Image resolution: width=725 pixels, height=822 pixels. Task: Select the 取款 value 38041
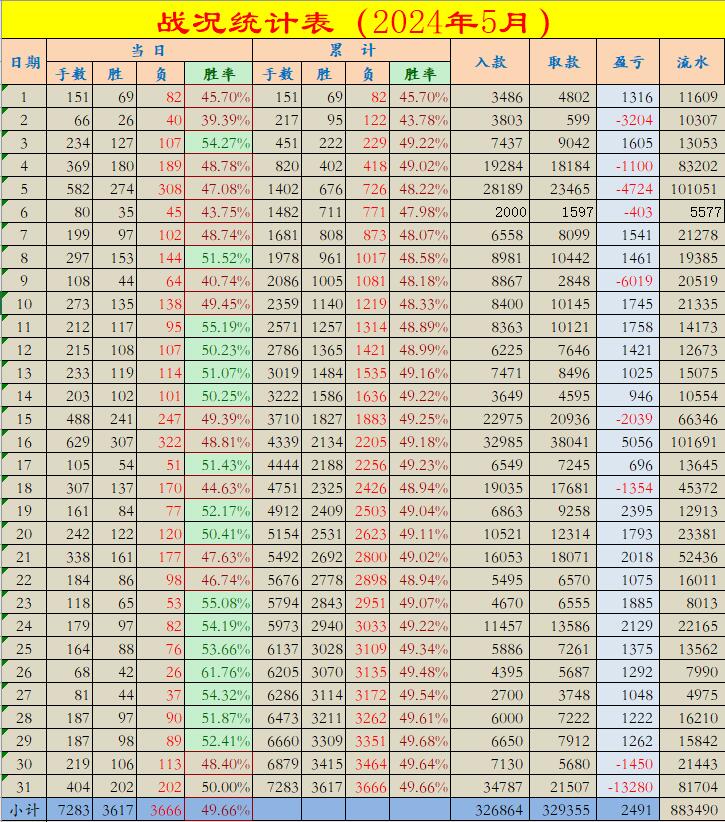pyautogui.click(x=563, y=441)
